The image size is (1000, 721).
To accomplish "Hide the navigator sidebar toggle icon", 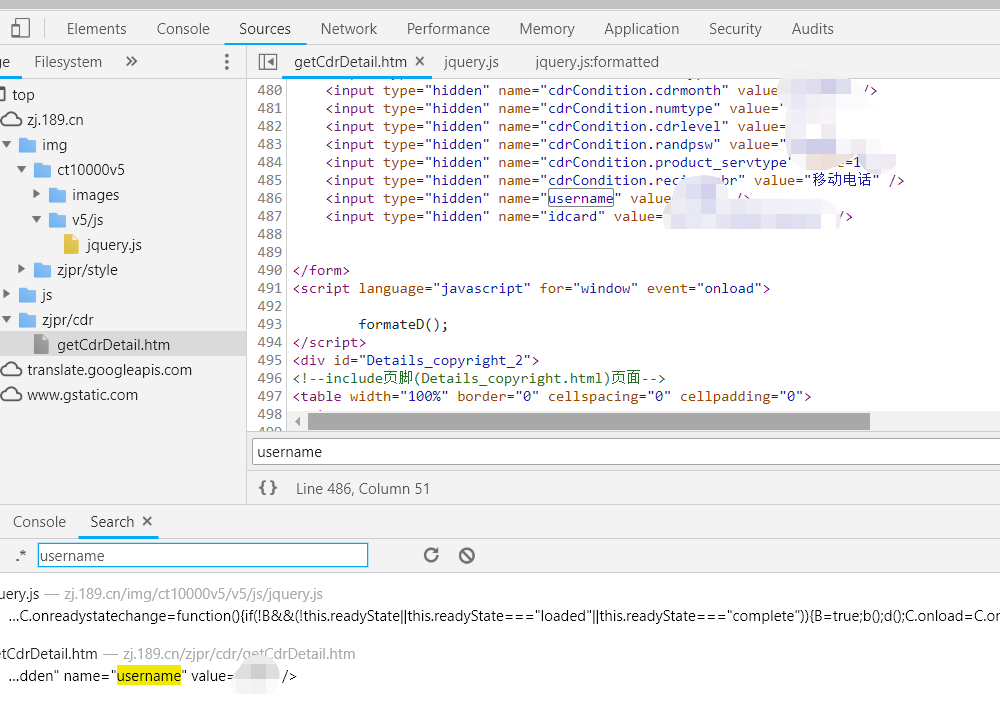I will (x=268, y=62).
